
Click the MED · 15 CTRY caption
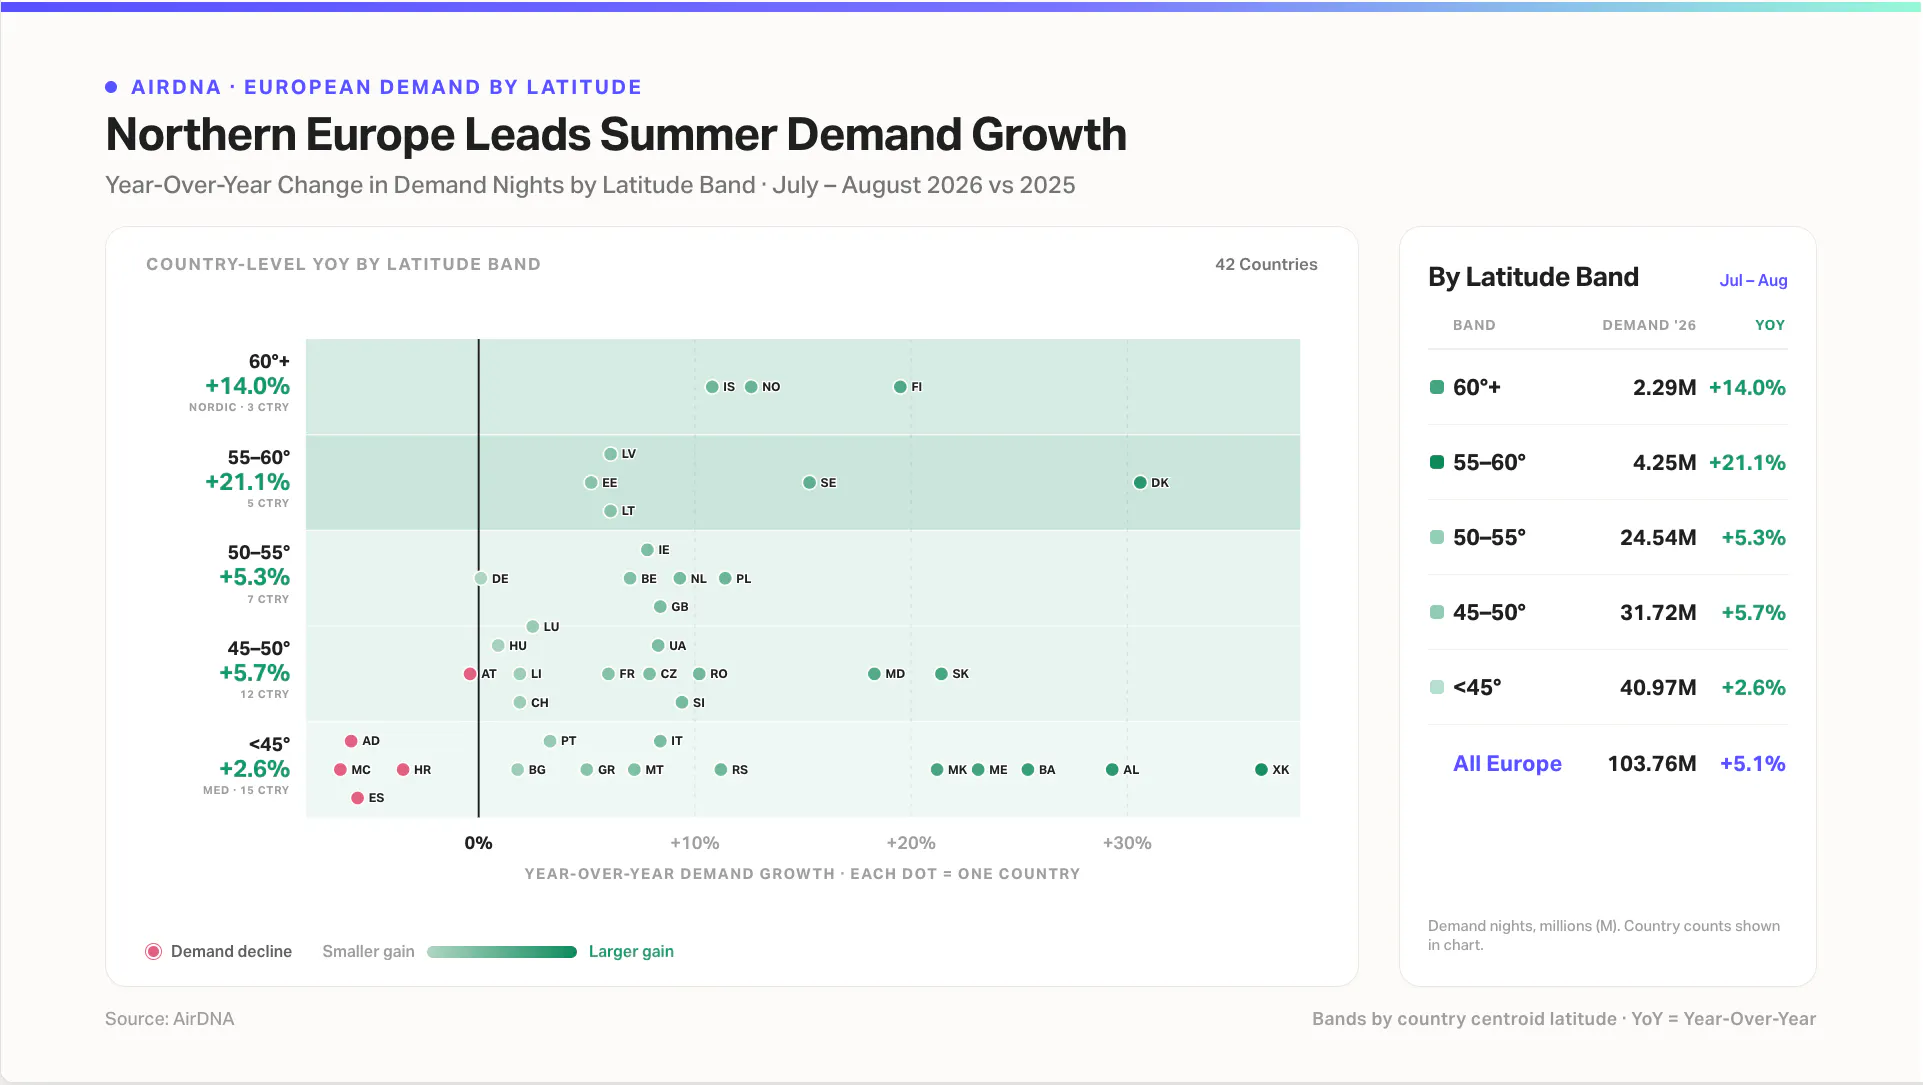246,790
